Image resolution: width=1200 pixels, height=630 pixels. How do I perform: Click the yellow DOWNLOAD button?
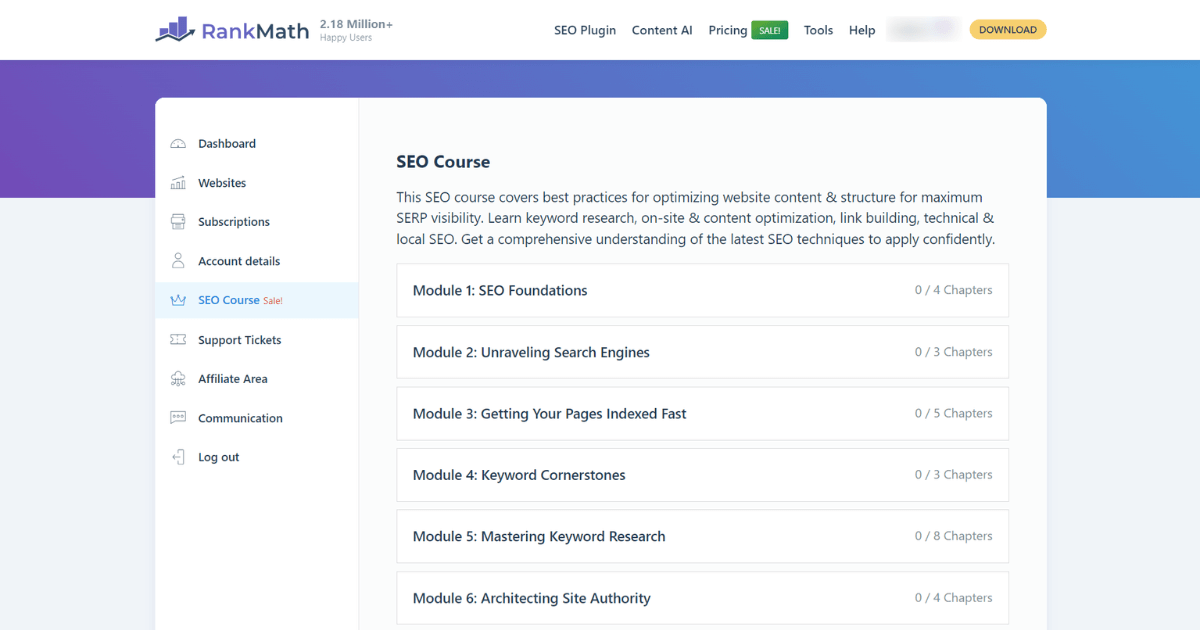[1008, 30]
